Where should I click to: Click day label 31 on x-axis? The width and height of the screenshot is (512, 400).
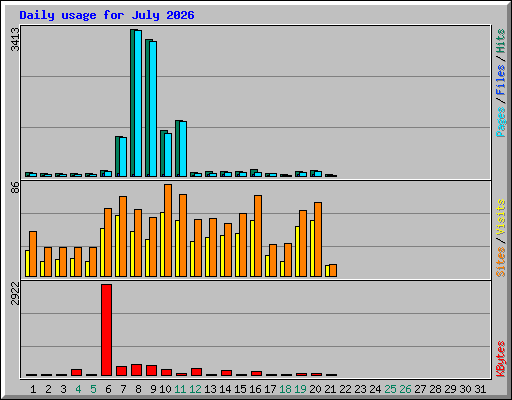(x=480, y=389)
